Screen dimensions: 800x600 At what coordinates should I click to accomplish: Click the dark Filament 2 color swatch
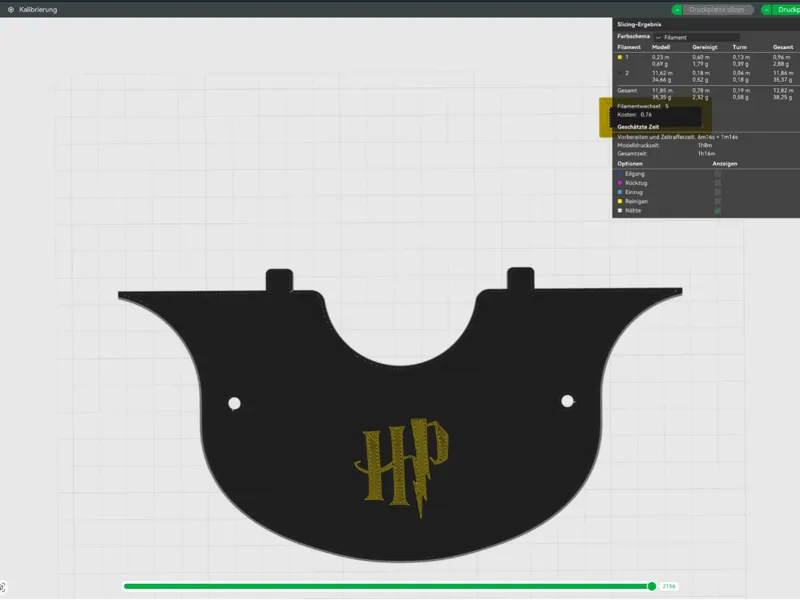[x=620, y=73]
